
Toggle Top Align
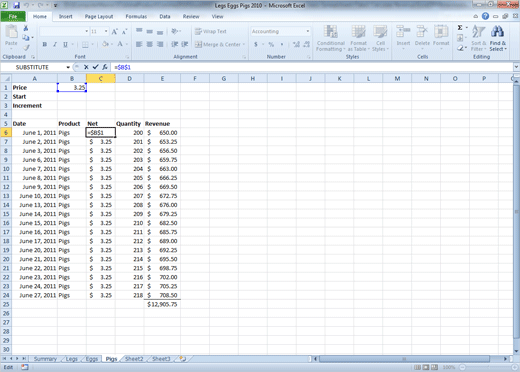tap(139, 31)
